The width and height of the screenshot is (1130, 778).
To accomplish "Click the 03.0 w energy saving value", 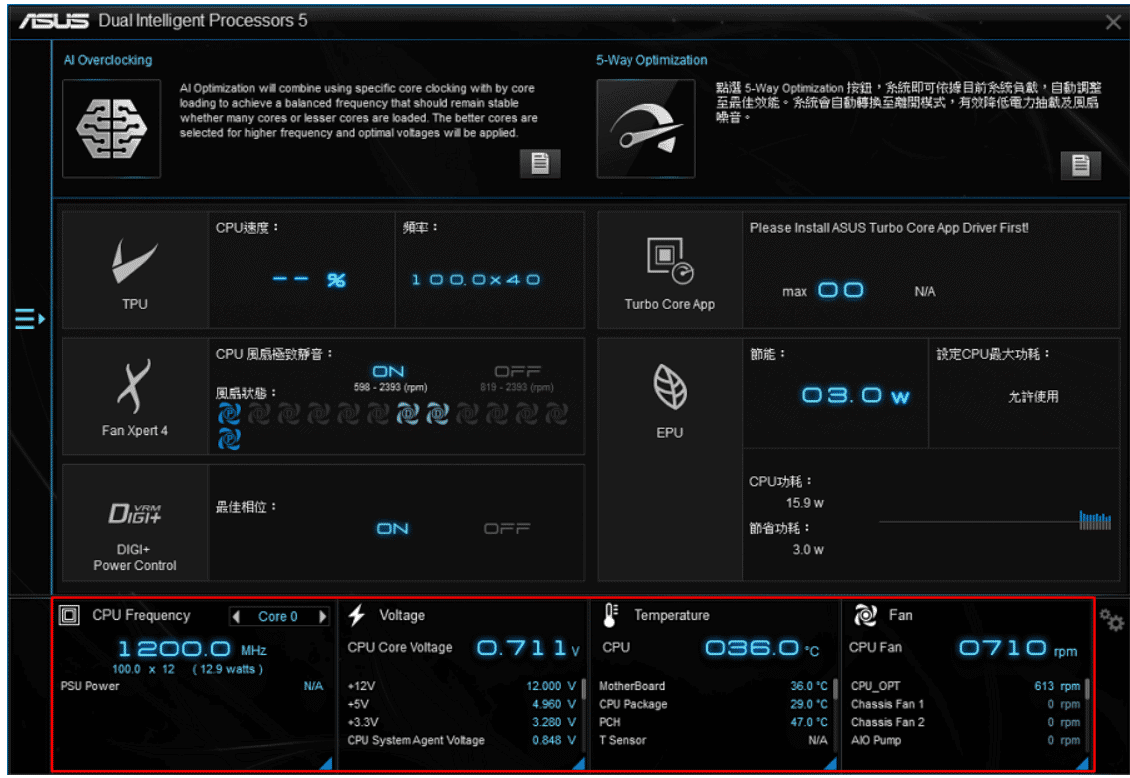I will point(855,395).
